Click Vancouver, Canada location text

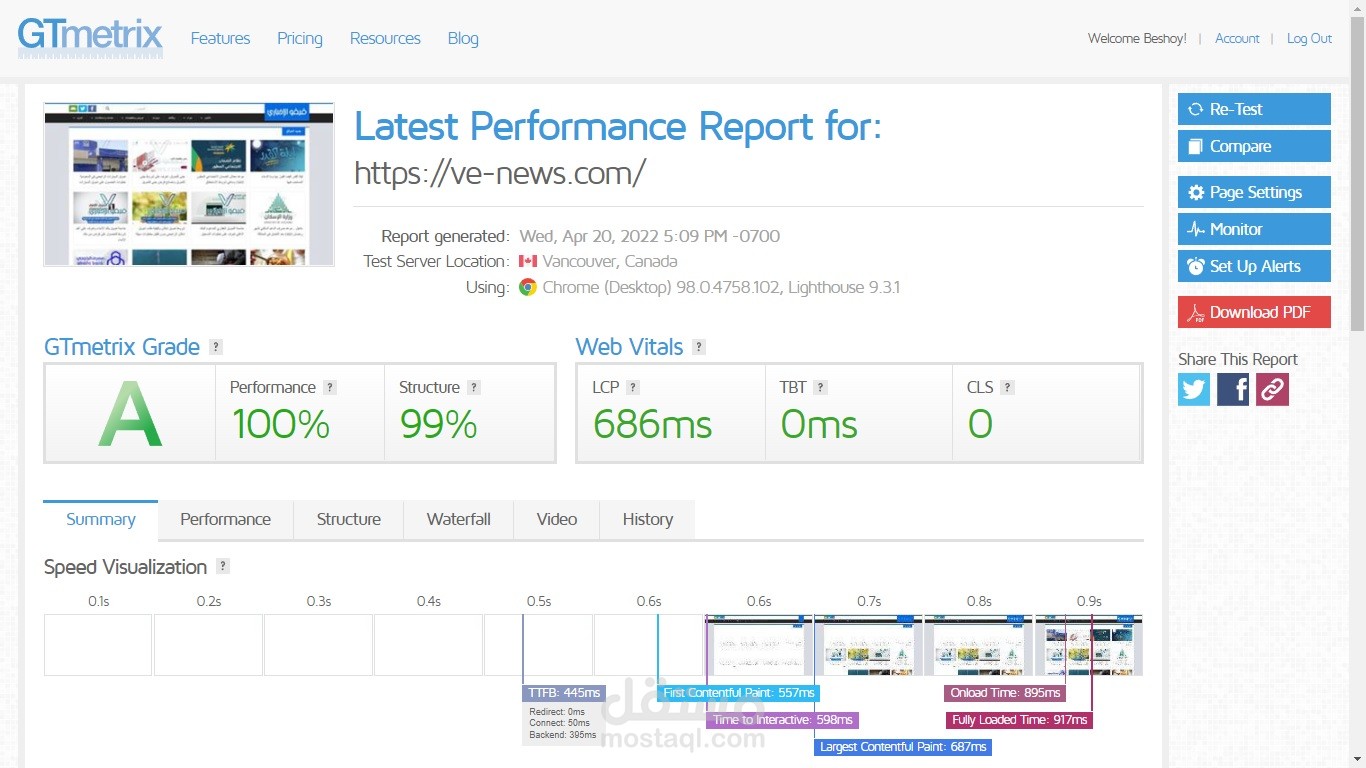pyautogui.click(x=610, y=262)
